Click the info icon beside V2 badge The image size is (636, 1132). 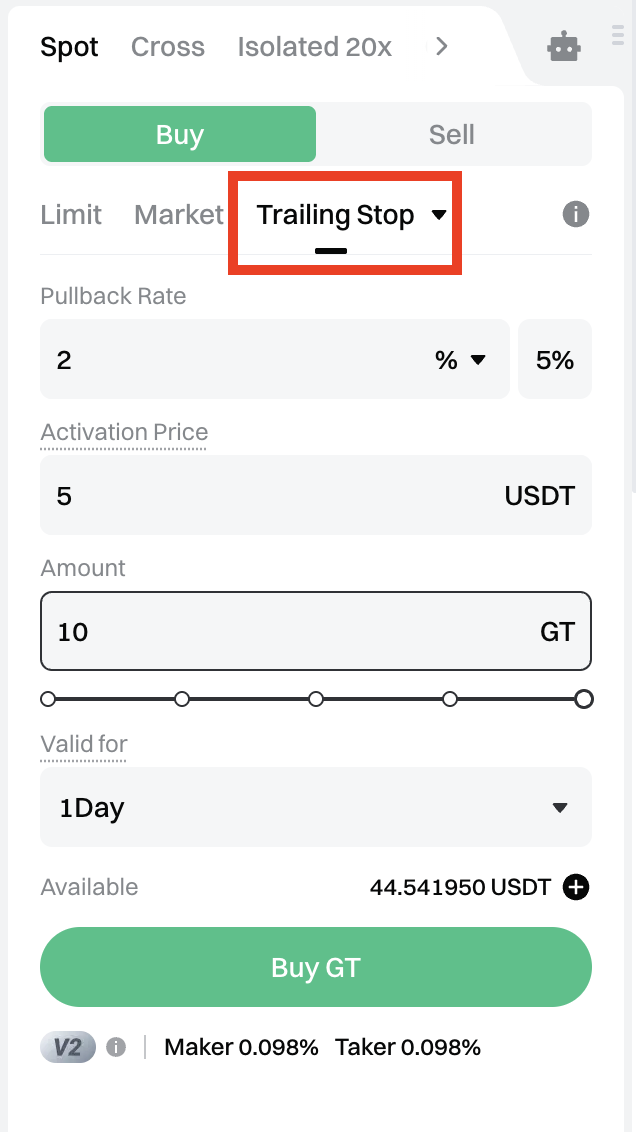[116, 1047]
